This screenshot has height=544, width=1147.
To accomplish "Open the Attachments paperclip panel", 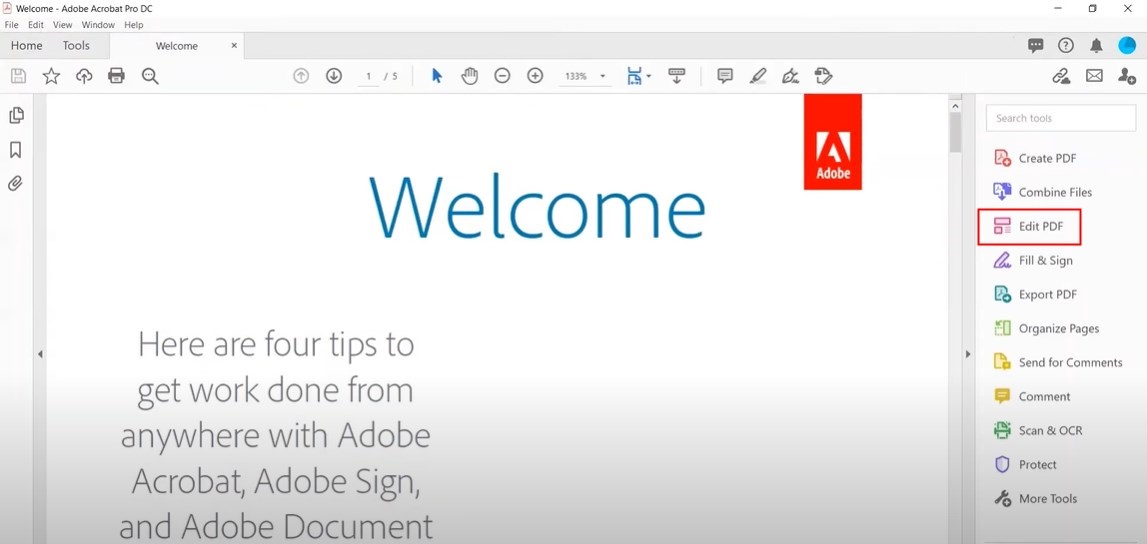I will (15, 183).
